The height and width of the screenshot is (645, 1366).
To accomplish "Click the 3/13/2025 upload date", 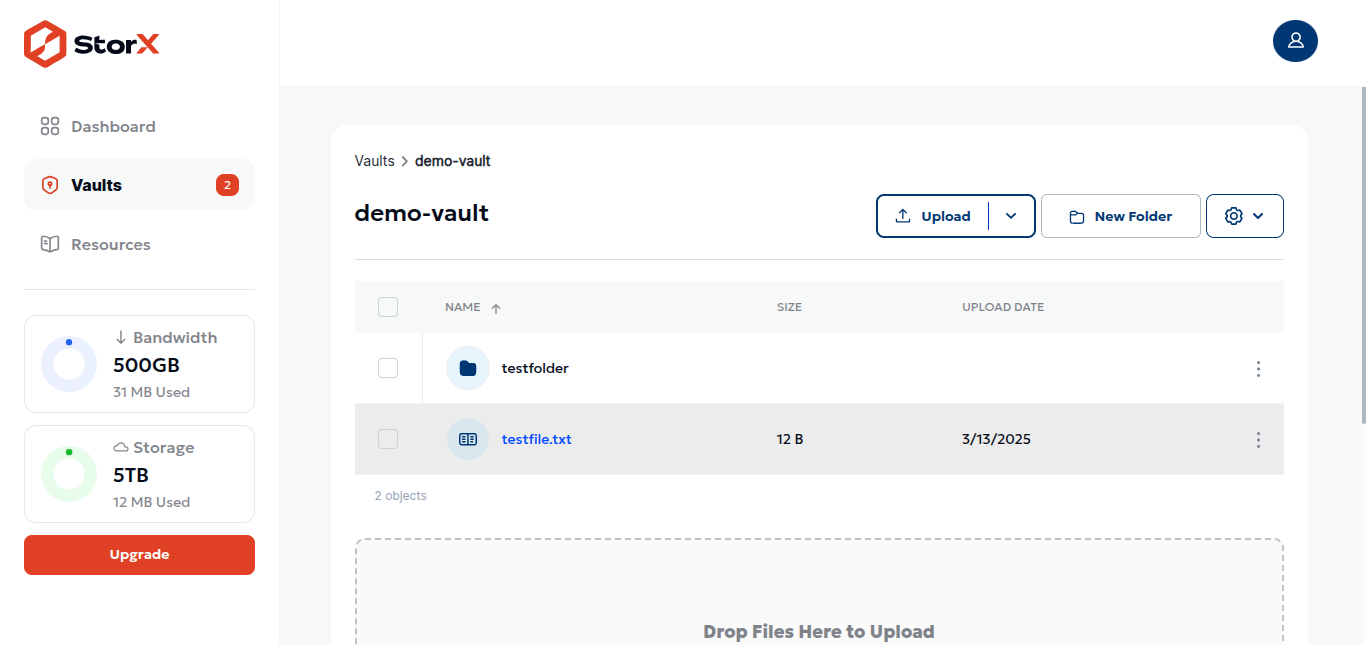I will [996, 439].
